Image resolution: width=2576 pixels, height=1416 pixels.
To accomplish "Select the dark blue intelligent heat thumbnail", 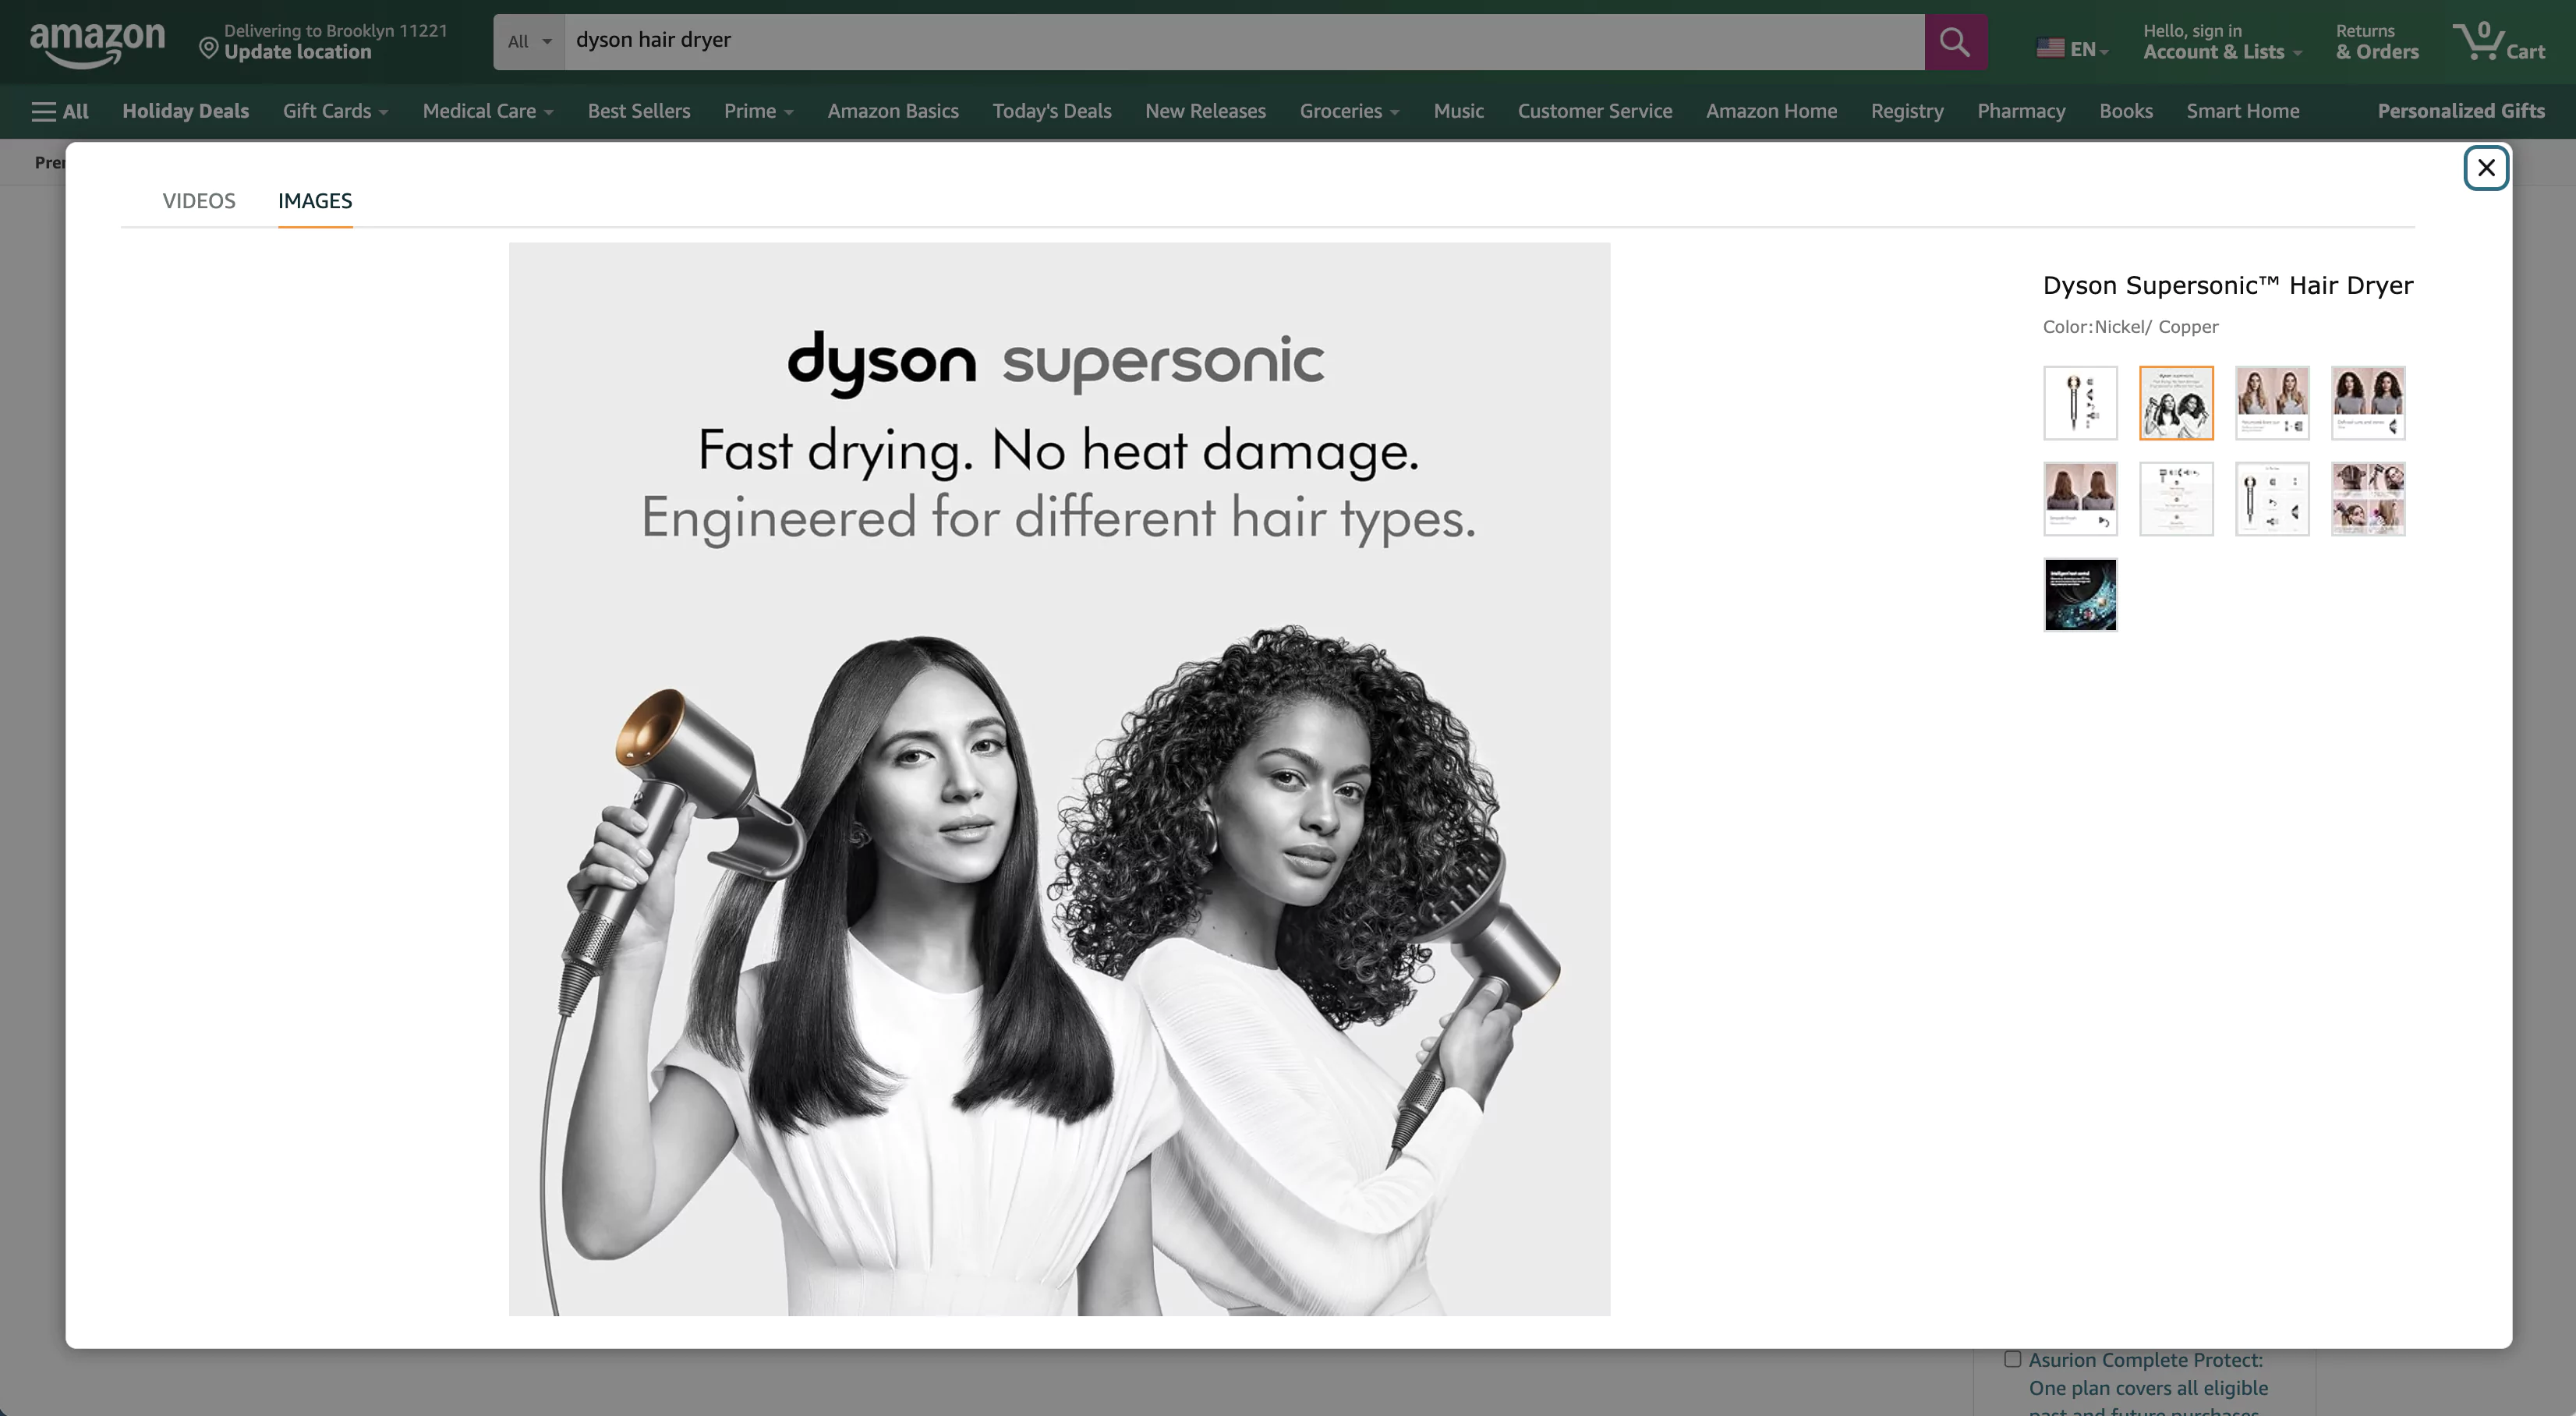I will point(2080,595).
